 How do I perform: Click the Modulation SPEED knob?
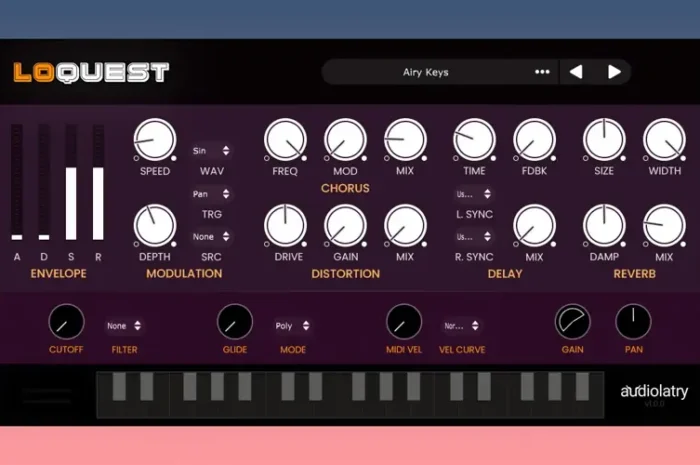(155, 140)
